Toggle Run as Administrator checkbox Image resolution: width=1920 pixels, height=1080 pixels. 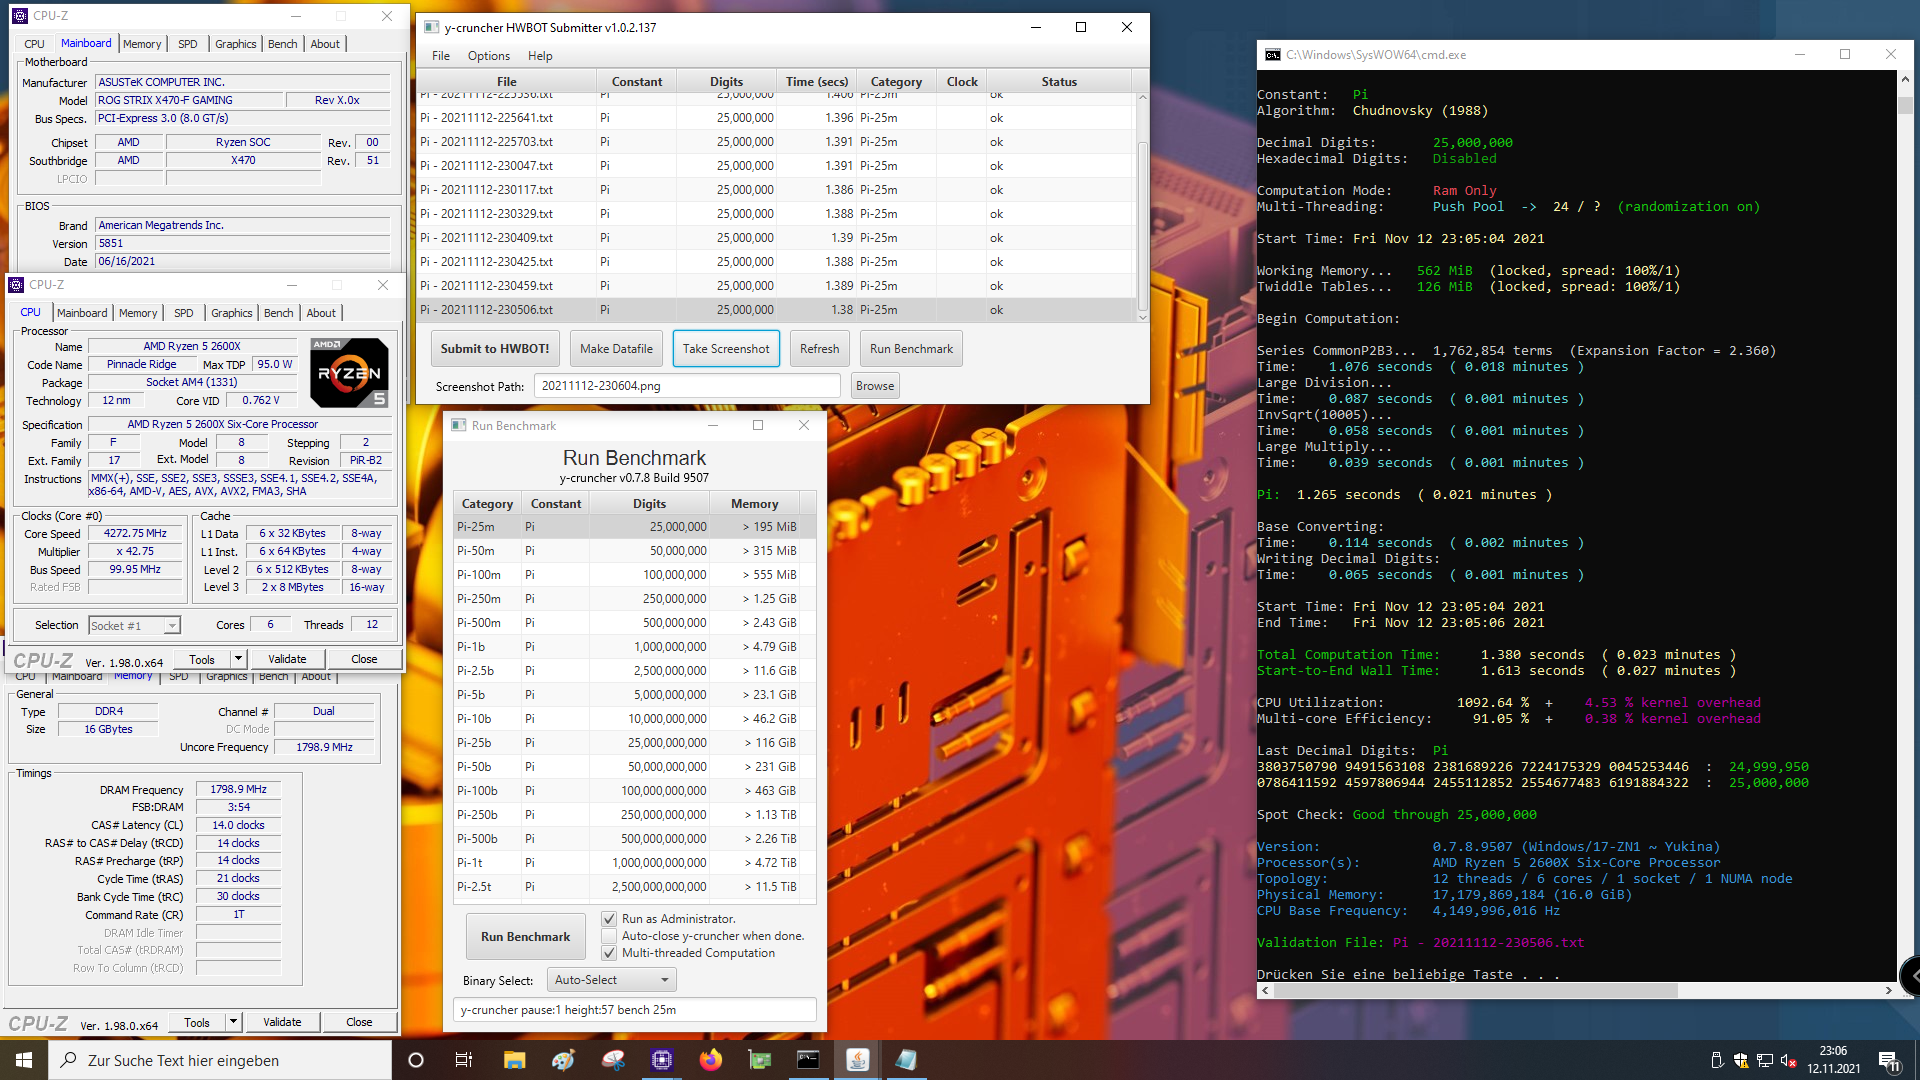click(x=609, y=919)
